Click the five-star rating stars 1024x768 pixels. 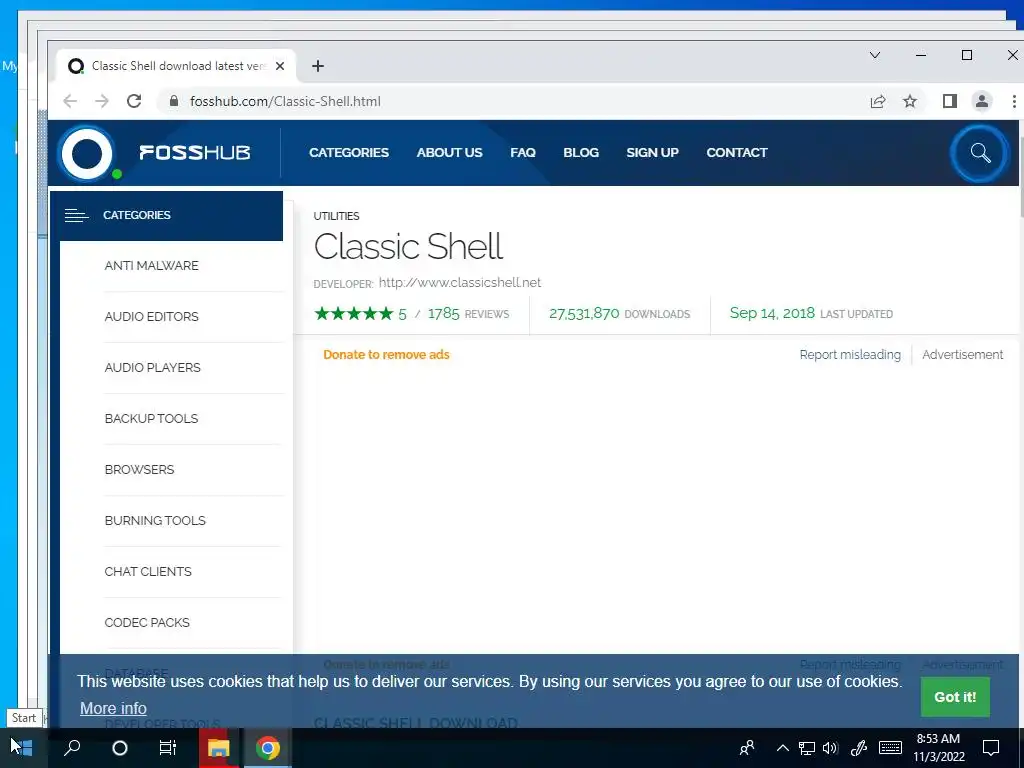click(354, 314)
